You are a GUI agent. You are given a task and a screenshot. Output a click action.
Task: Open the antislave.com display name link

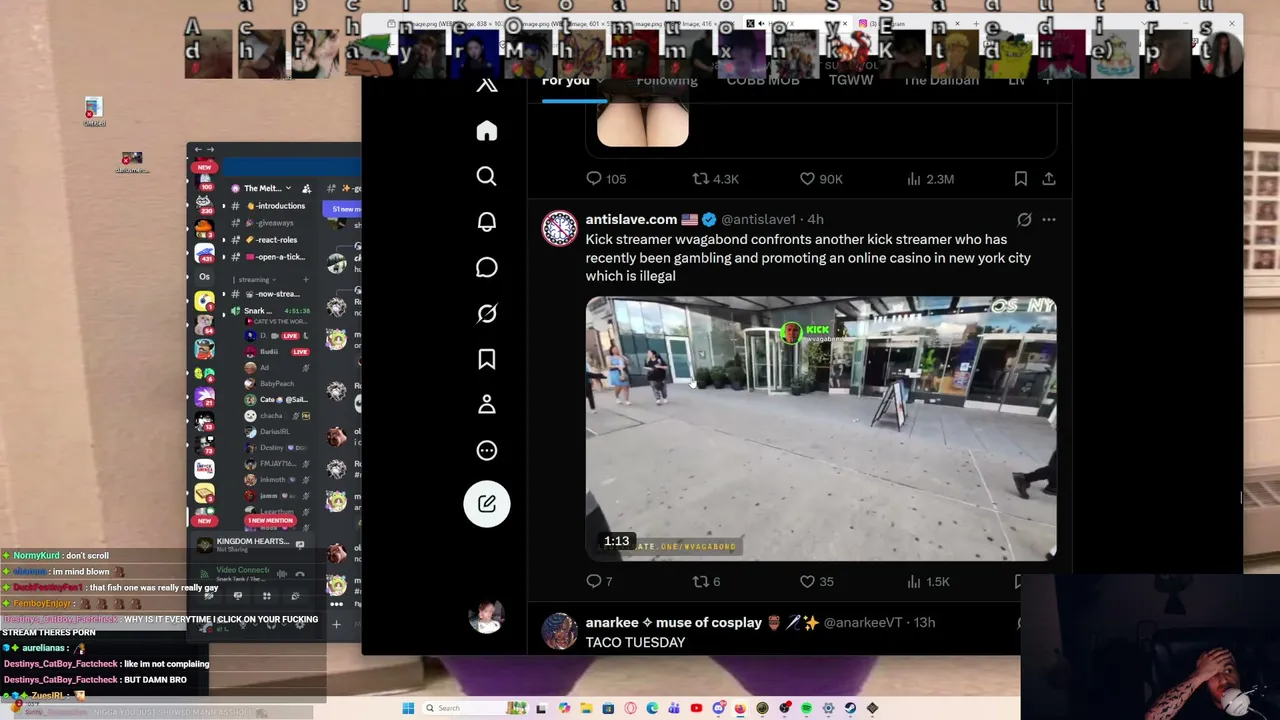[631, 219]
